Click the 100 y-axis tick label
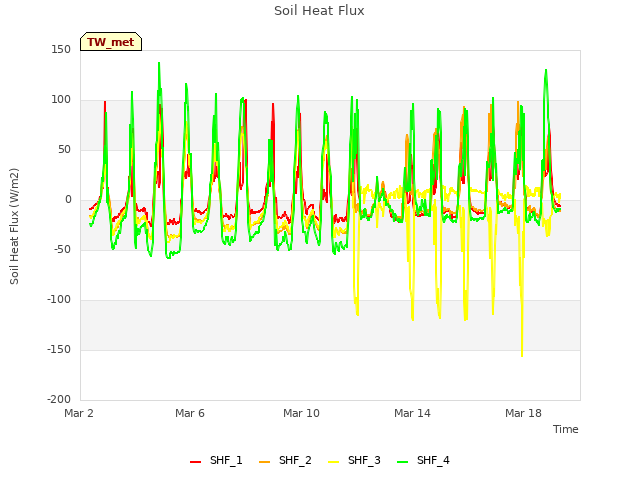 61,100
